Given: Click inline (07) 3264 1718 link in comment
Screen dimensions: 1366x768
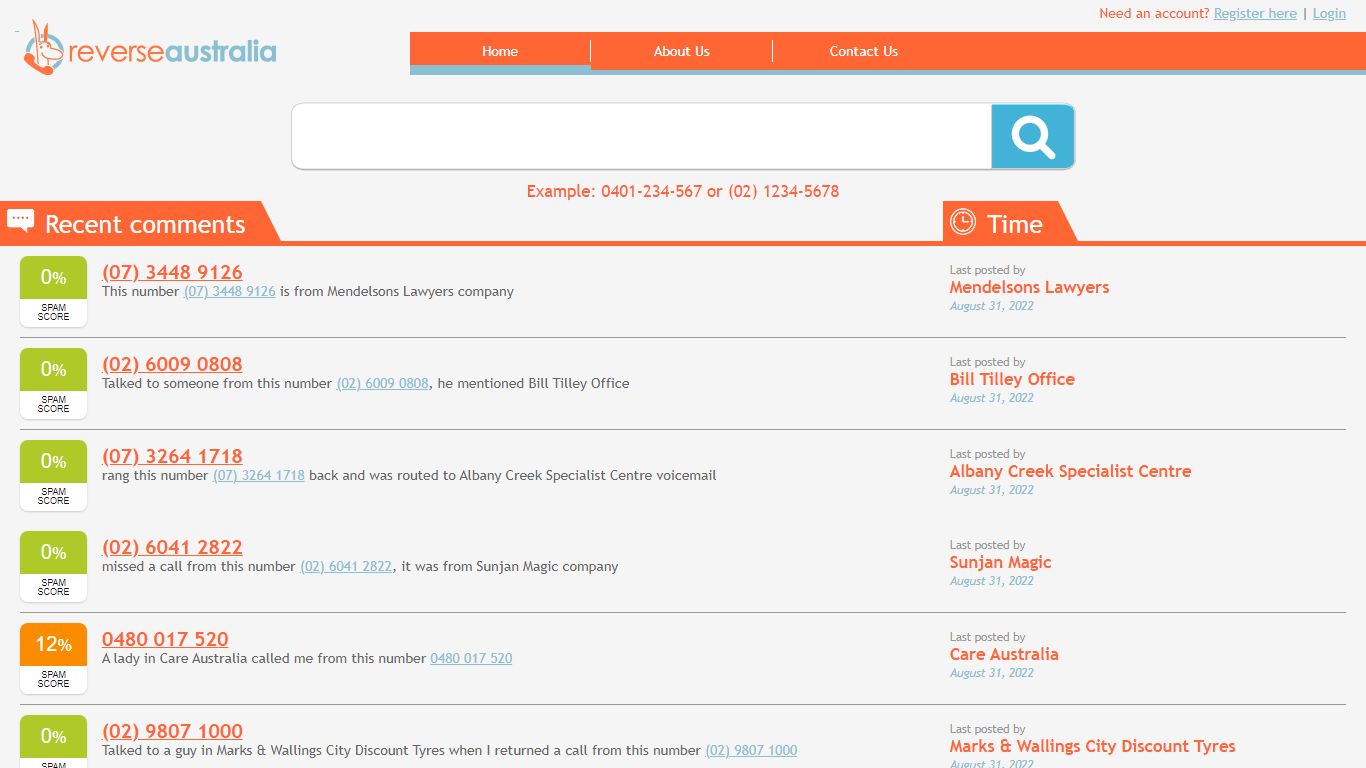Looking at the screenshot, I should click(x=259, y=476).
